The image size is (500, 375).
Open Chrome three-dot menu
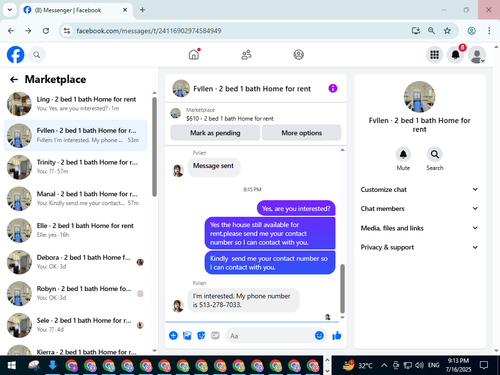tap(489, 31)
